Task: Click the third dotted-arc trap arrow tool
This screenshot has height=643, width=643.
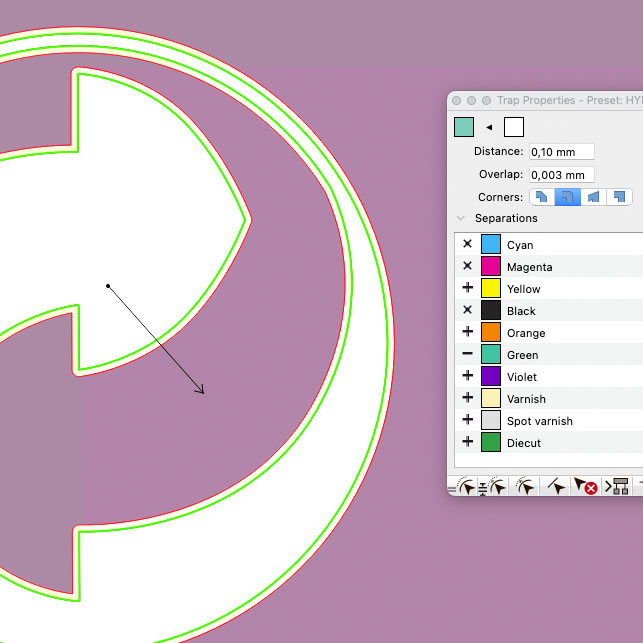Action: [x=524, y=486]
